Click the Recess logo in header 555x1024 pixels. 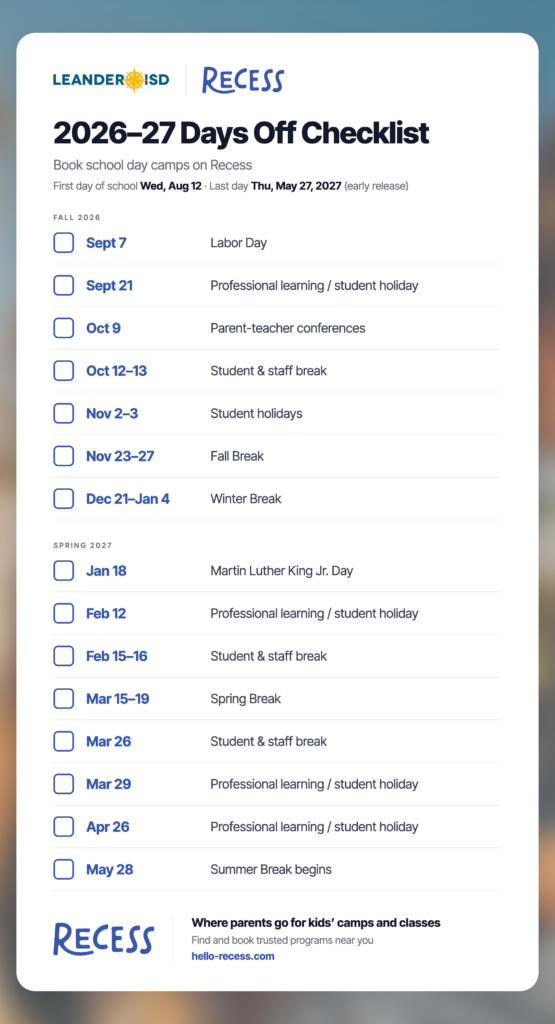pos(243,80)
